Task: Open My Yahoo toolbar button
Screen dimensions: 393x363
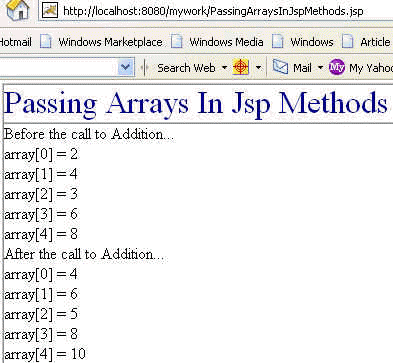Action: coord(371,68)
